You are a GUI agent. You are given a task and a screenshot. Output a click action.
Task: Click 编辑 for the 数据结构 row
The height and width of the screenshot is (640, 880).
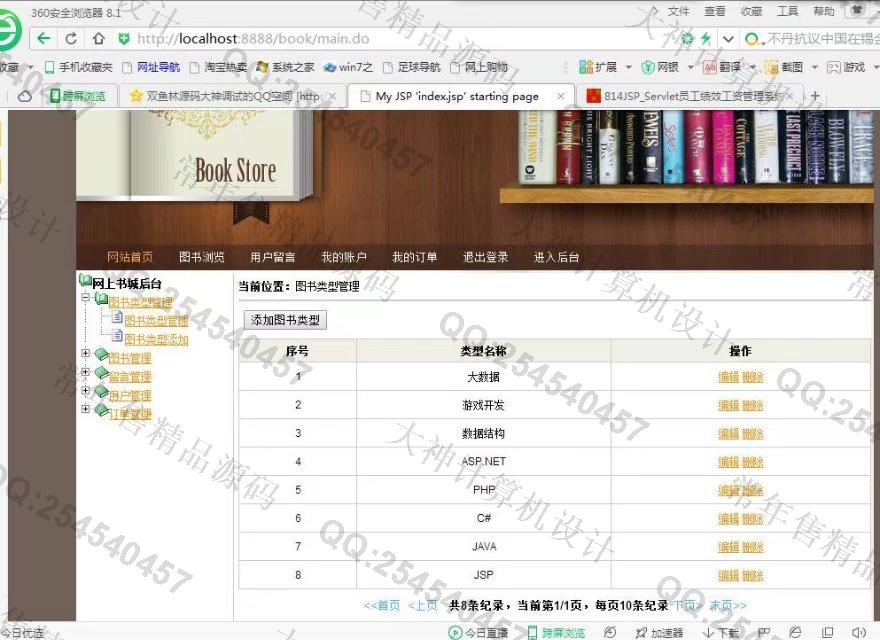(x=728, y=434)
